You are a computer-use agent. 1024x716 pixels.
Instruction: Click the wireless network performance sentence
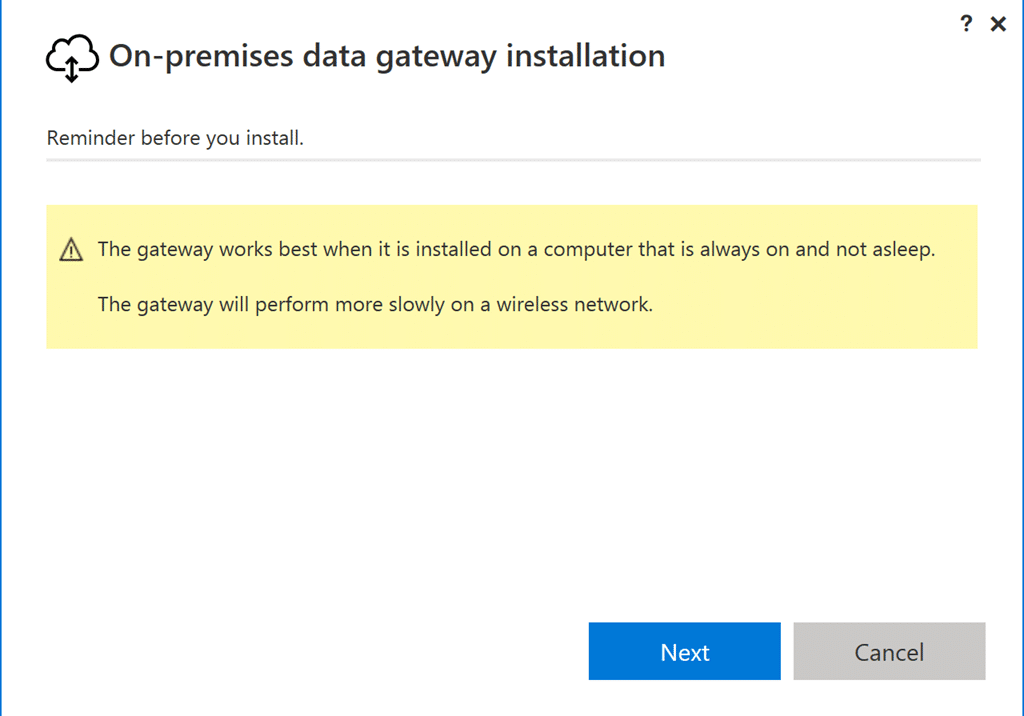(x=375, y=304)
